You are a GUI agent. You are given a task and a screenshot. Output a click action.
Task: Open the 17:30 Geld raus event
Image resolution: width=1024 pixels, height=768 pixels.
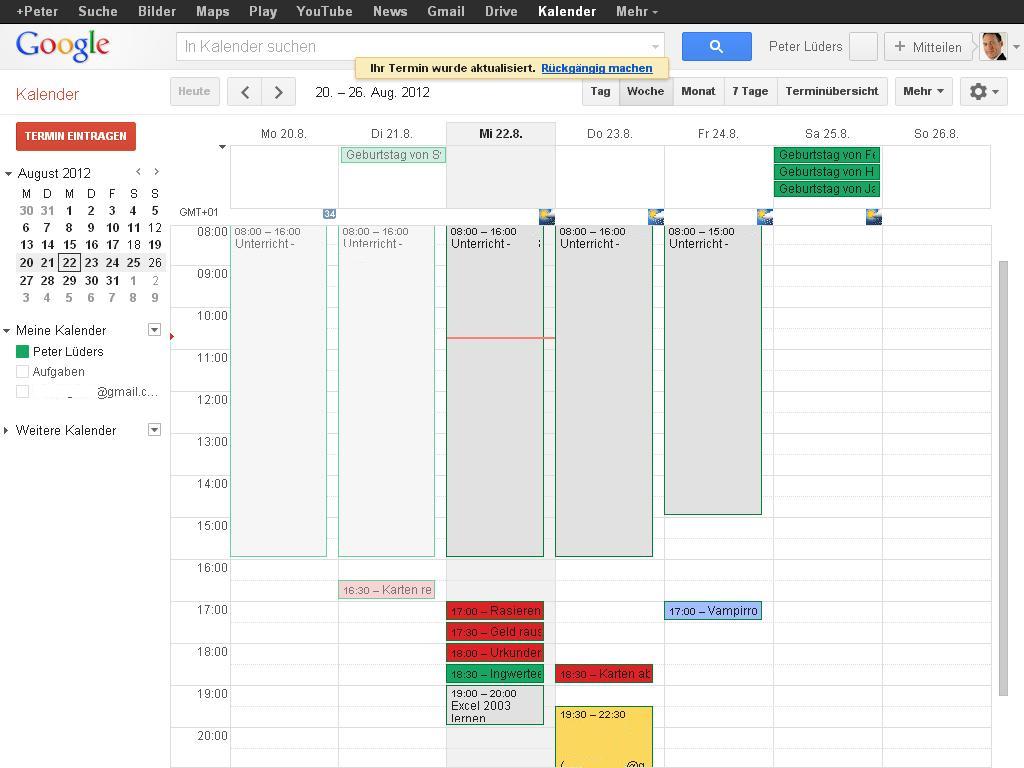[495, 632]
